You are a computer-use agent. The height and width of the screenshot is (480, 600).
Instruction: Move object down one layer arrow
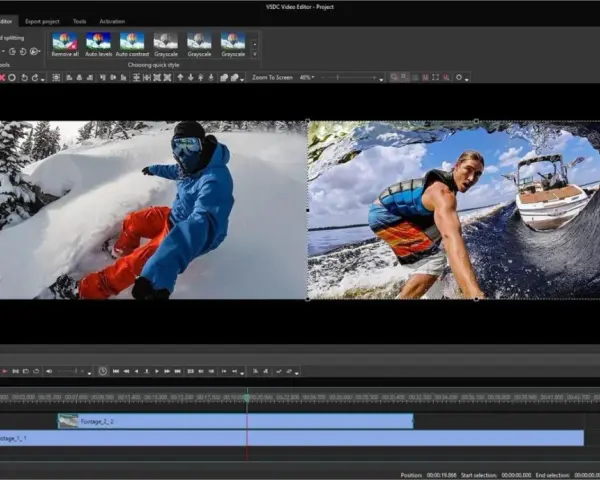point(191,78)
